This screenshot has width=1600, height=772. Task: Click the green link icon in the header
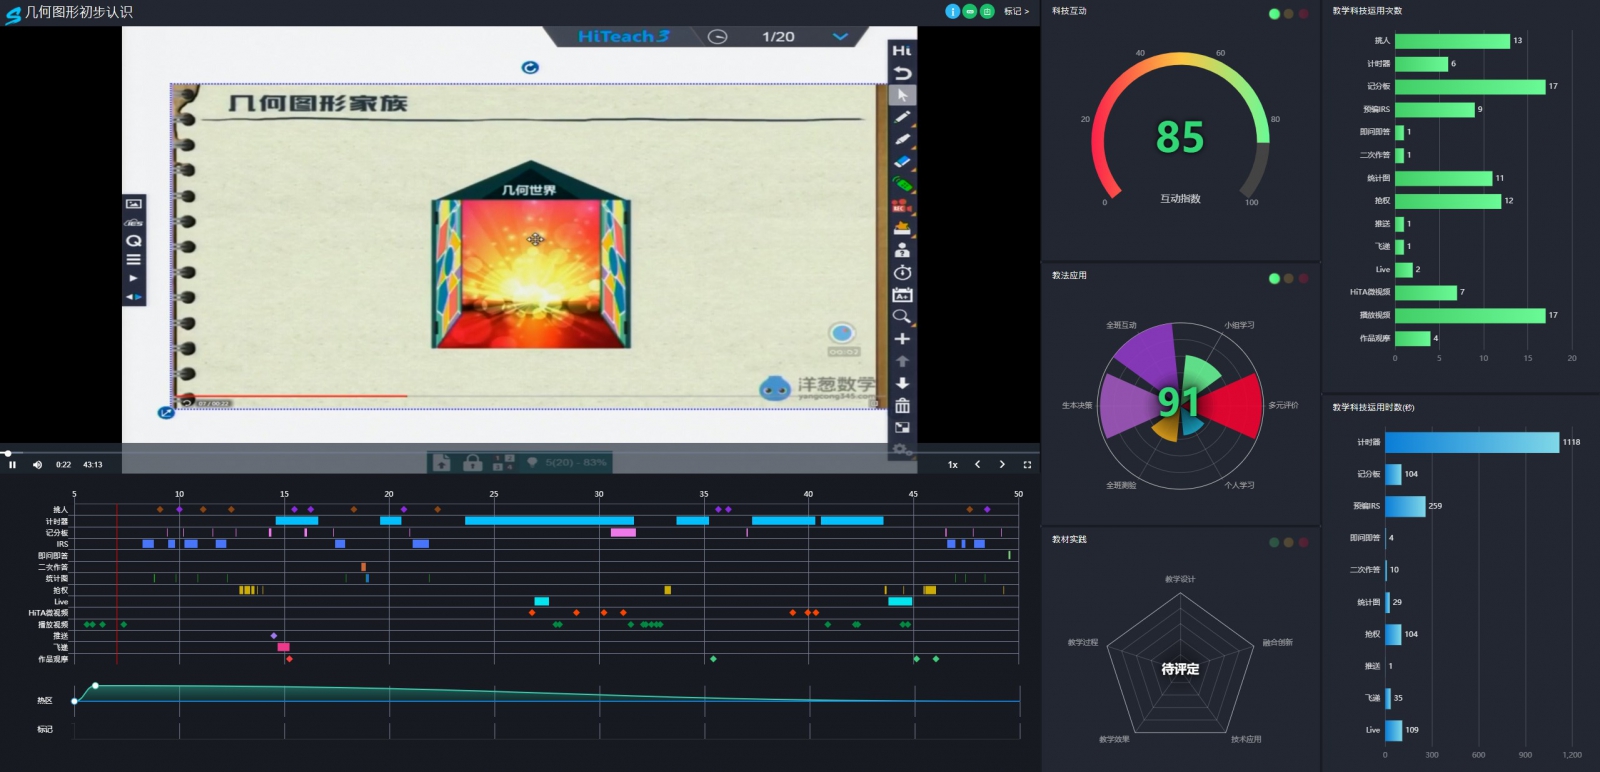[969, 11]
